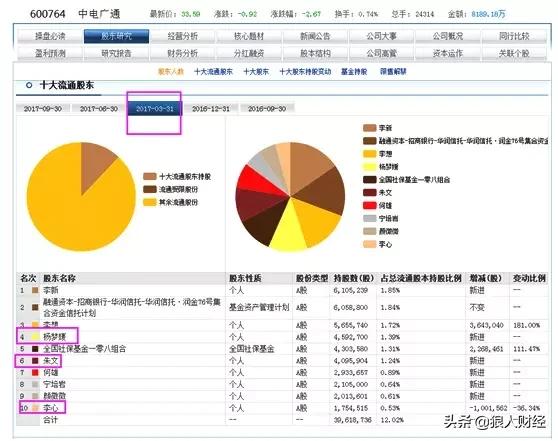Image resolution: width=558 pixels, height=441 pixels.
Task: Select the 2017-06-30 report date tab
Action: pos(99,109)
